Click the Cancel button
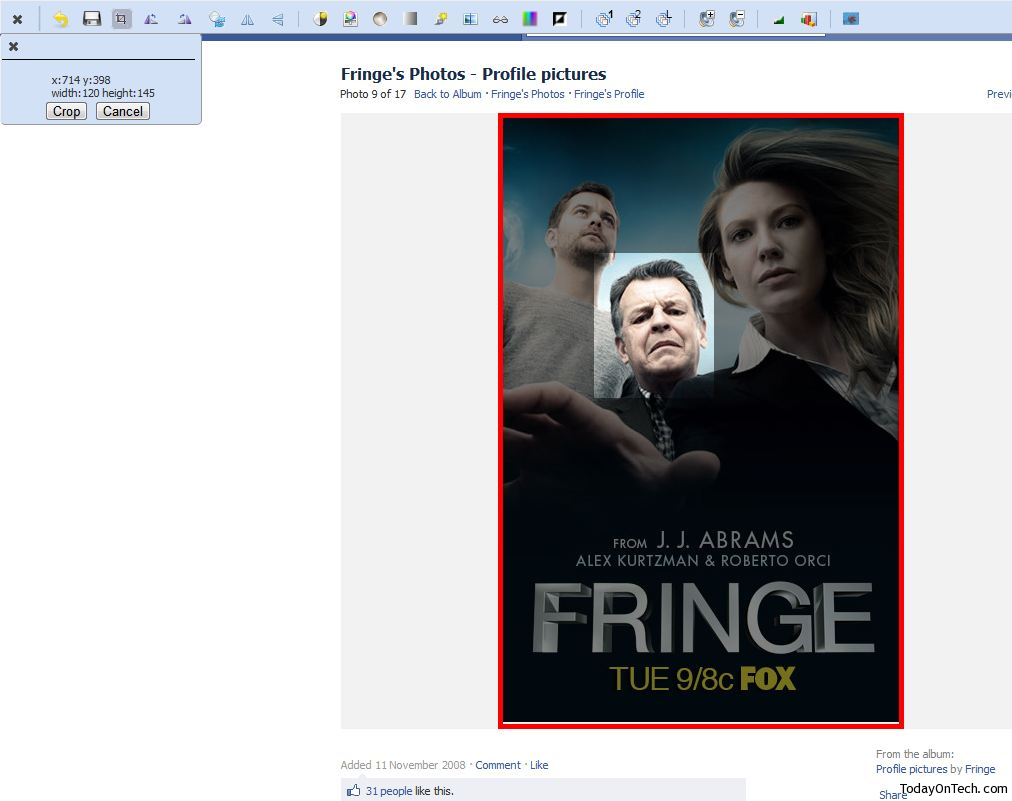Viewport: 1012px width, 801px height. pos(123,111)
